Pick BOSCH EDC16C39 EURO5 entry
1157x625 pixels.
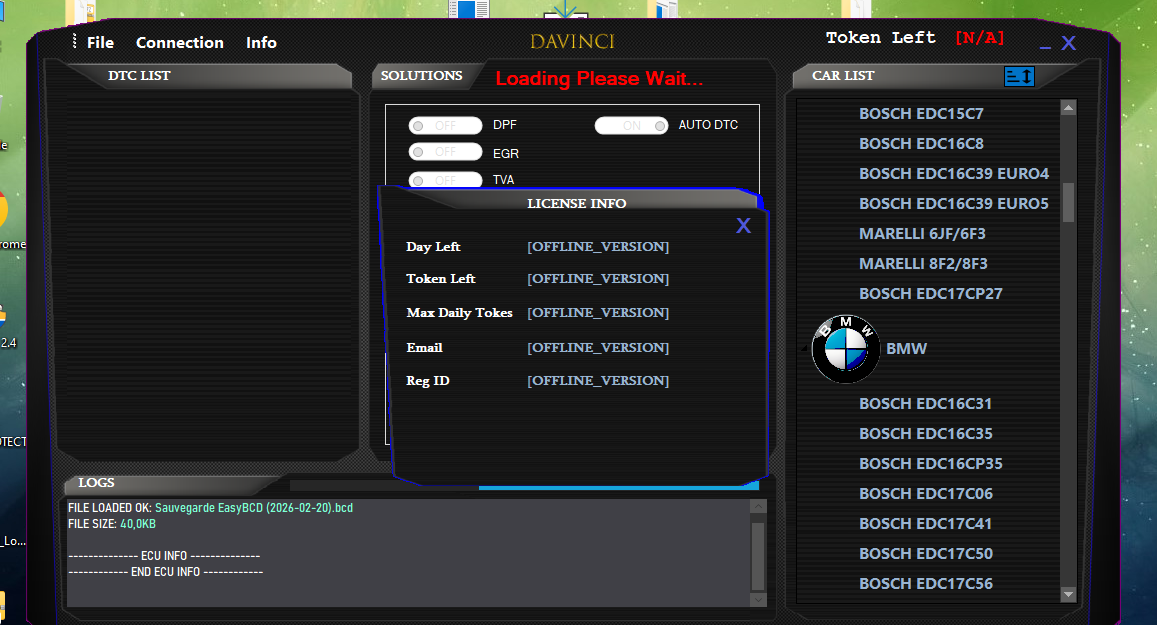tap(953, 204)
